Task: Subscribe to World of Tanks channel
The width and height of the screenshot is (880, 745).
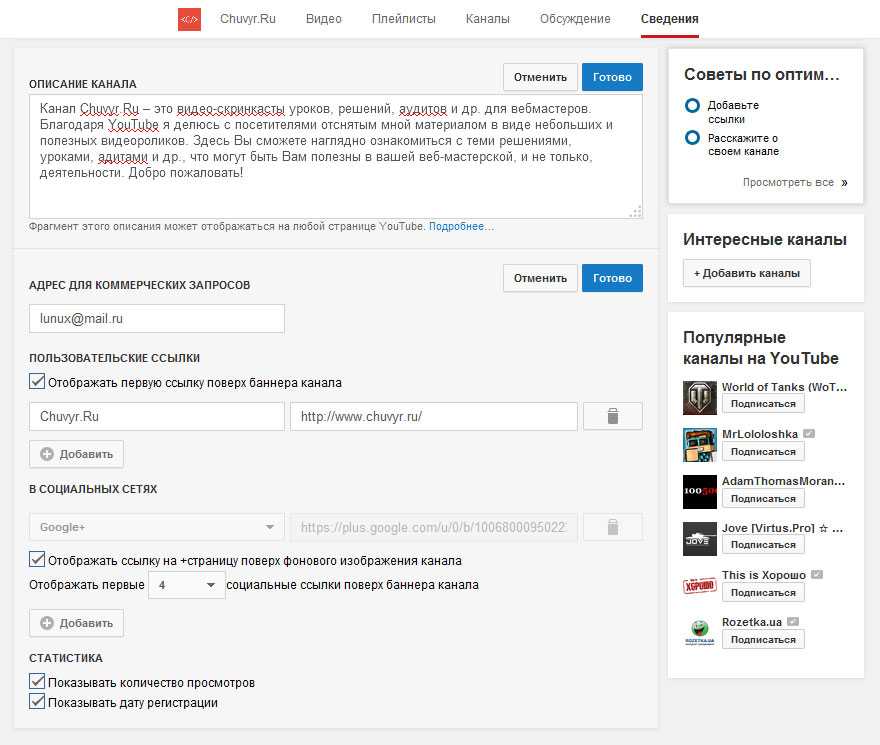Action: click(763, 404)
